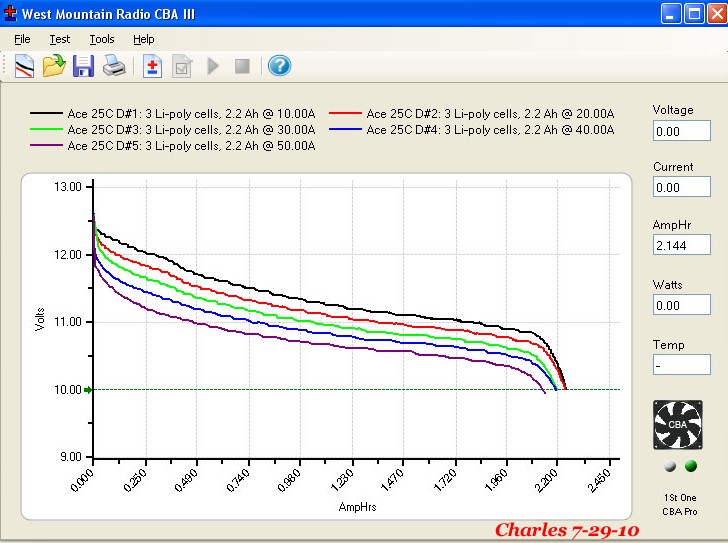This screenshot has width=728, height=543.
Task: Start a new battery test icon
Action: click(x=152, y=66)
